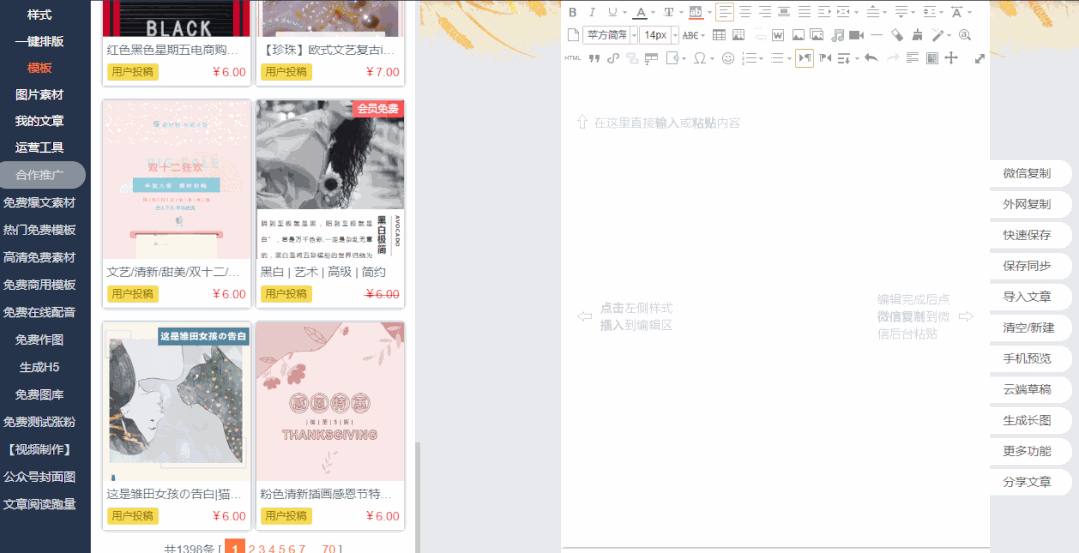
Task: Insert single image icon
Action: point(798,35)
